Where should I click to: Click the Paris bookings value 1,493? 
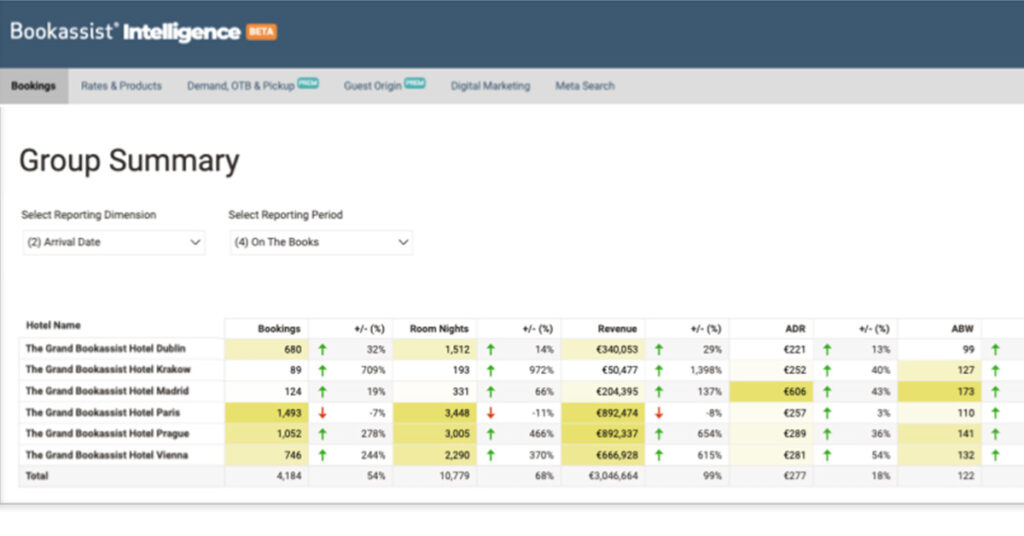point(289,413)
